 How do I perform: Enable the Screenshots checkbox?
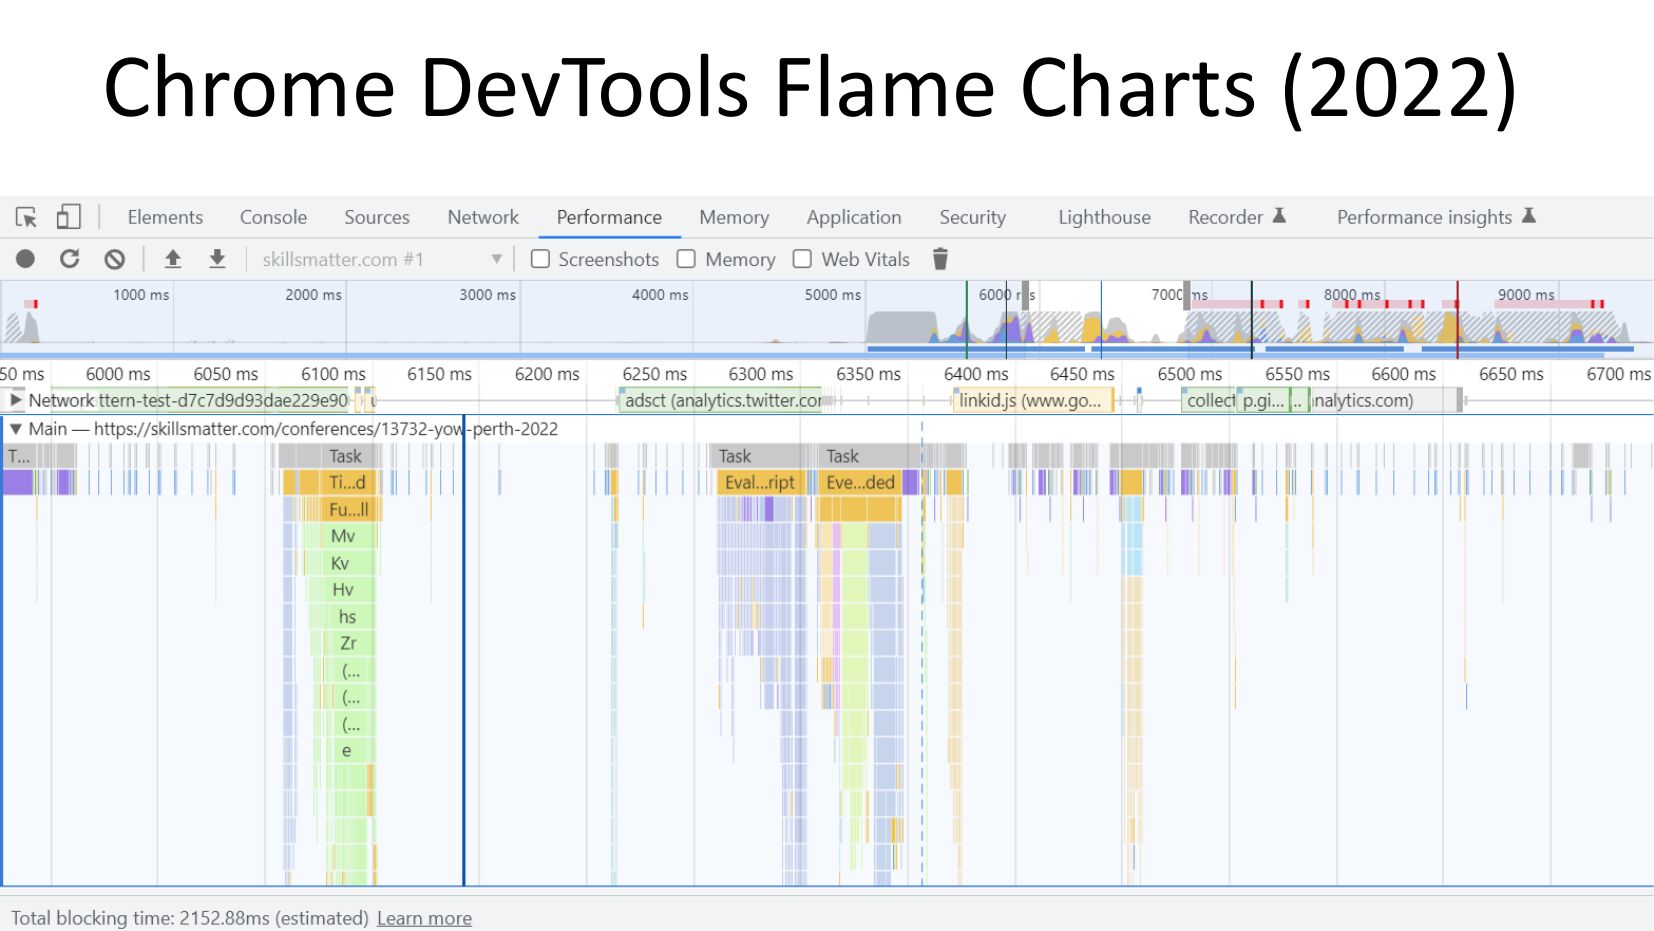click(x=540, y=259)
